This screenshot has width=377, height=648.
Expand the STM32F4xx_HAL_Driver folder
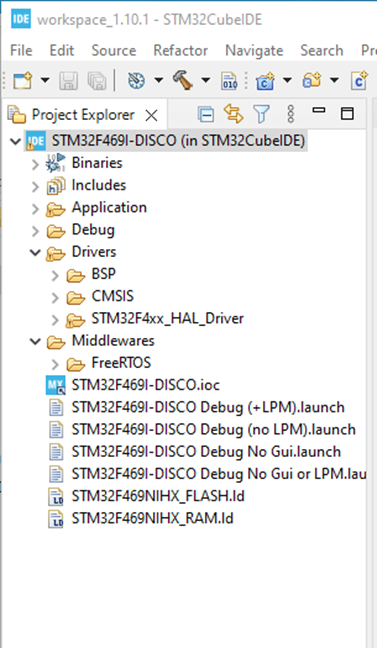[55, 320]
